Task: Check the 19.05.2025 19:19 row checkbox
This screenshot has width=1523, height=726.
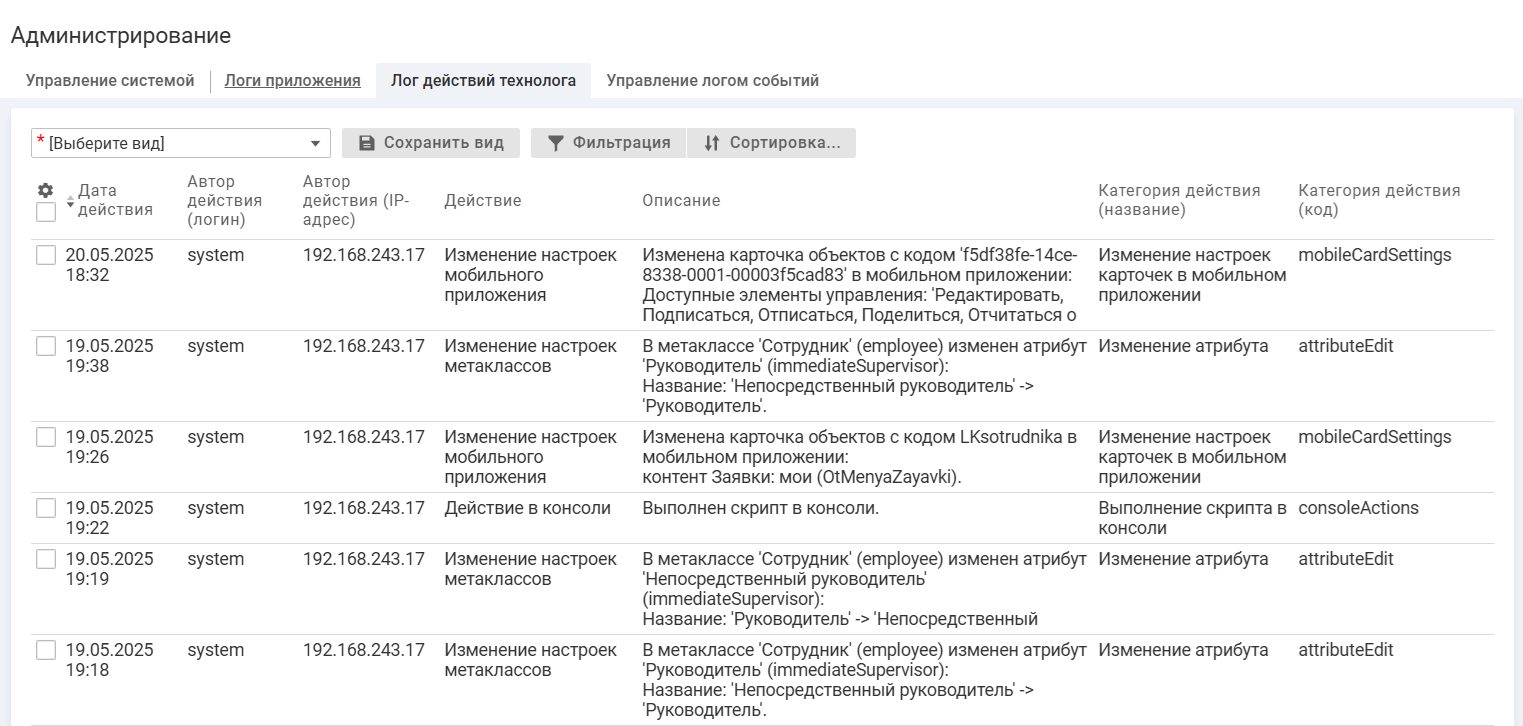Action: [x=46, y=559]
